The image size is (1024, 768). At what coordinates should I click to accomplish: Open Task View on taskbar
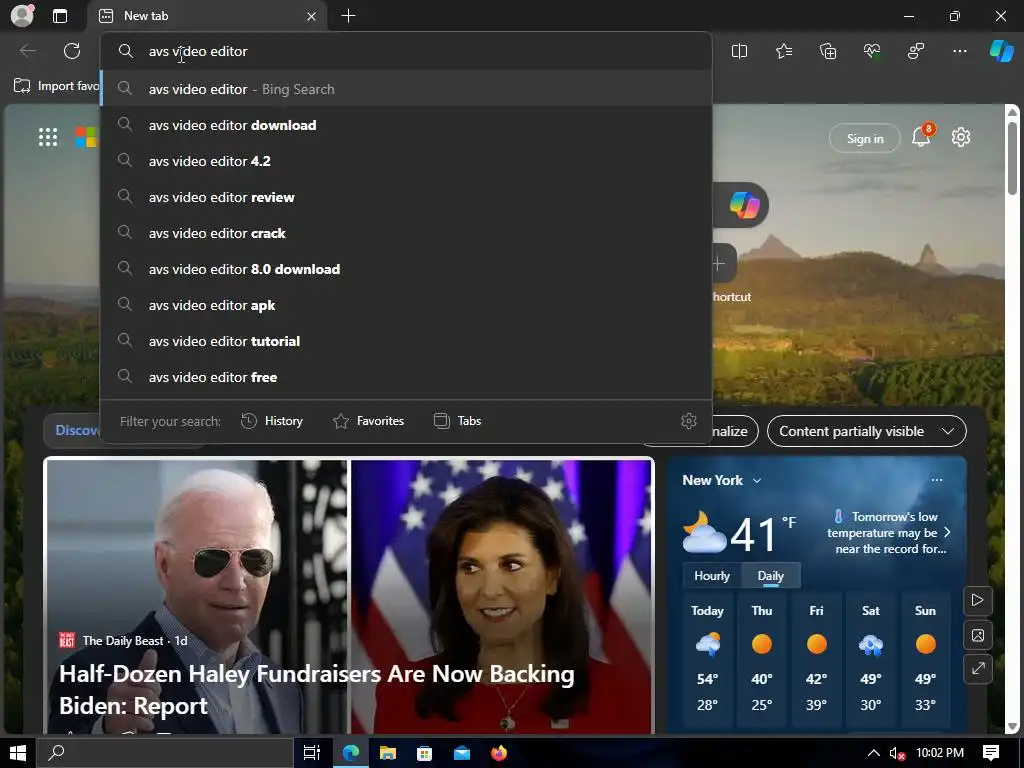312,753
